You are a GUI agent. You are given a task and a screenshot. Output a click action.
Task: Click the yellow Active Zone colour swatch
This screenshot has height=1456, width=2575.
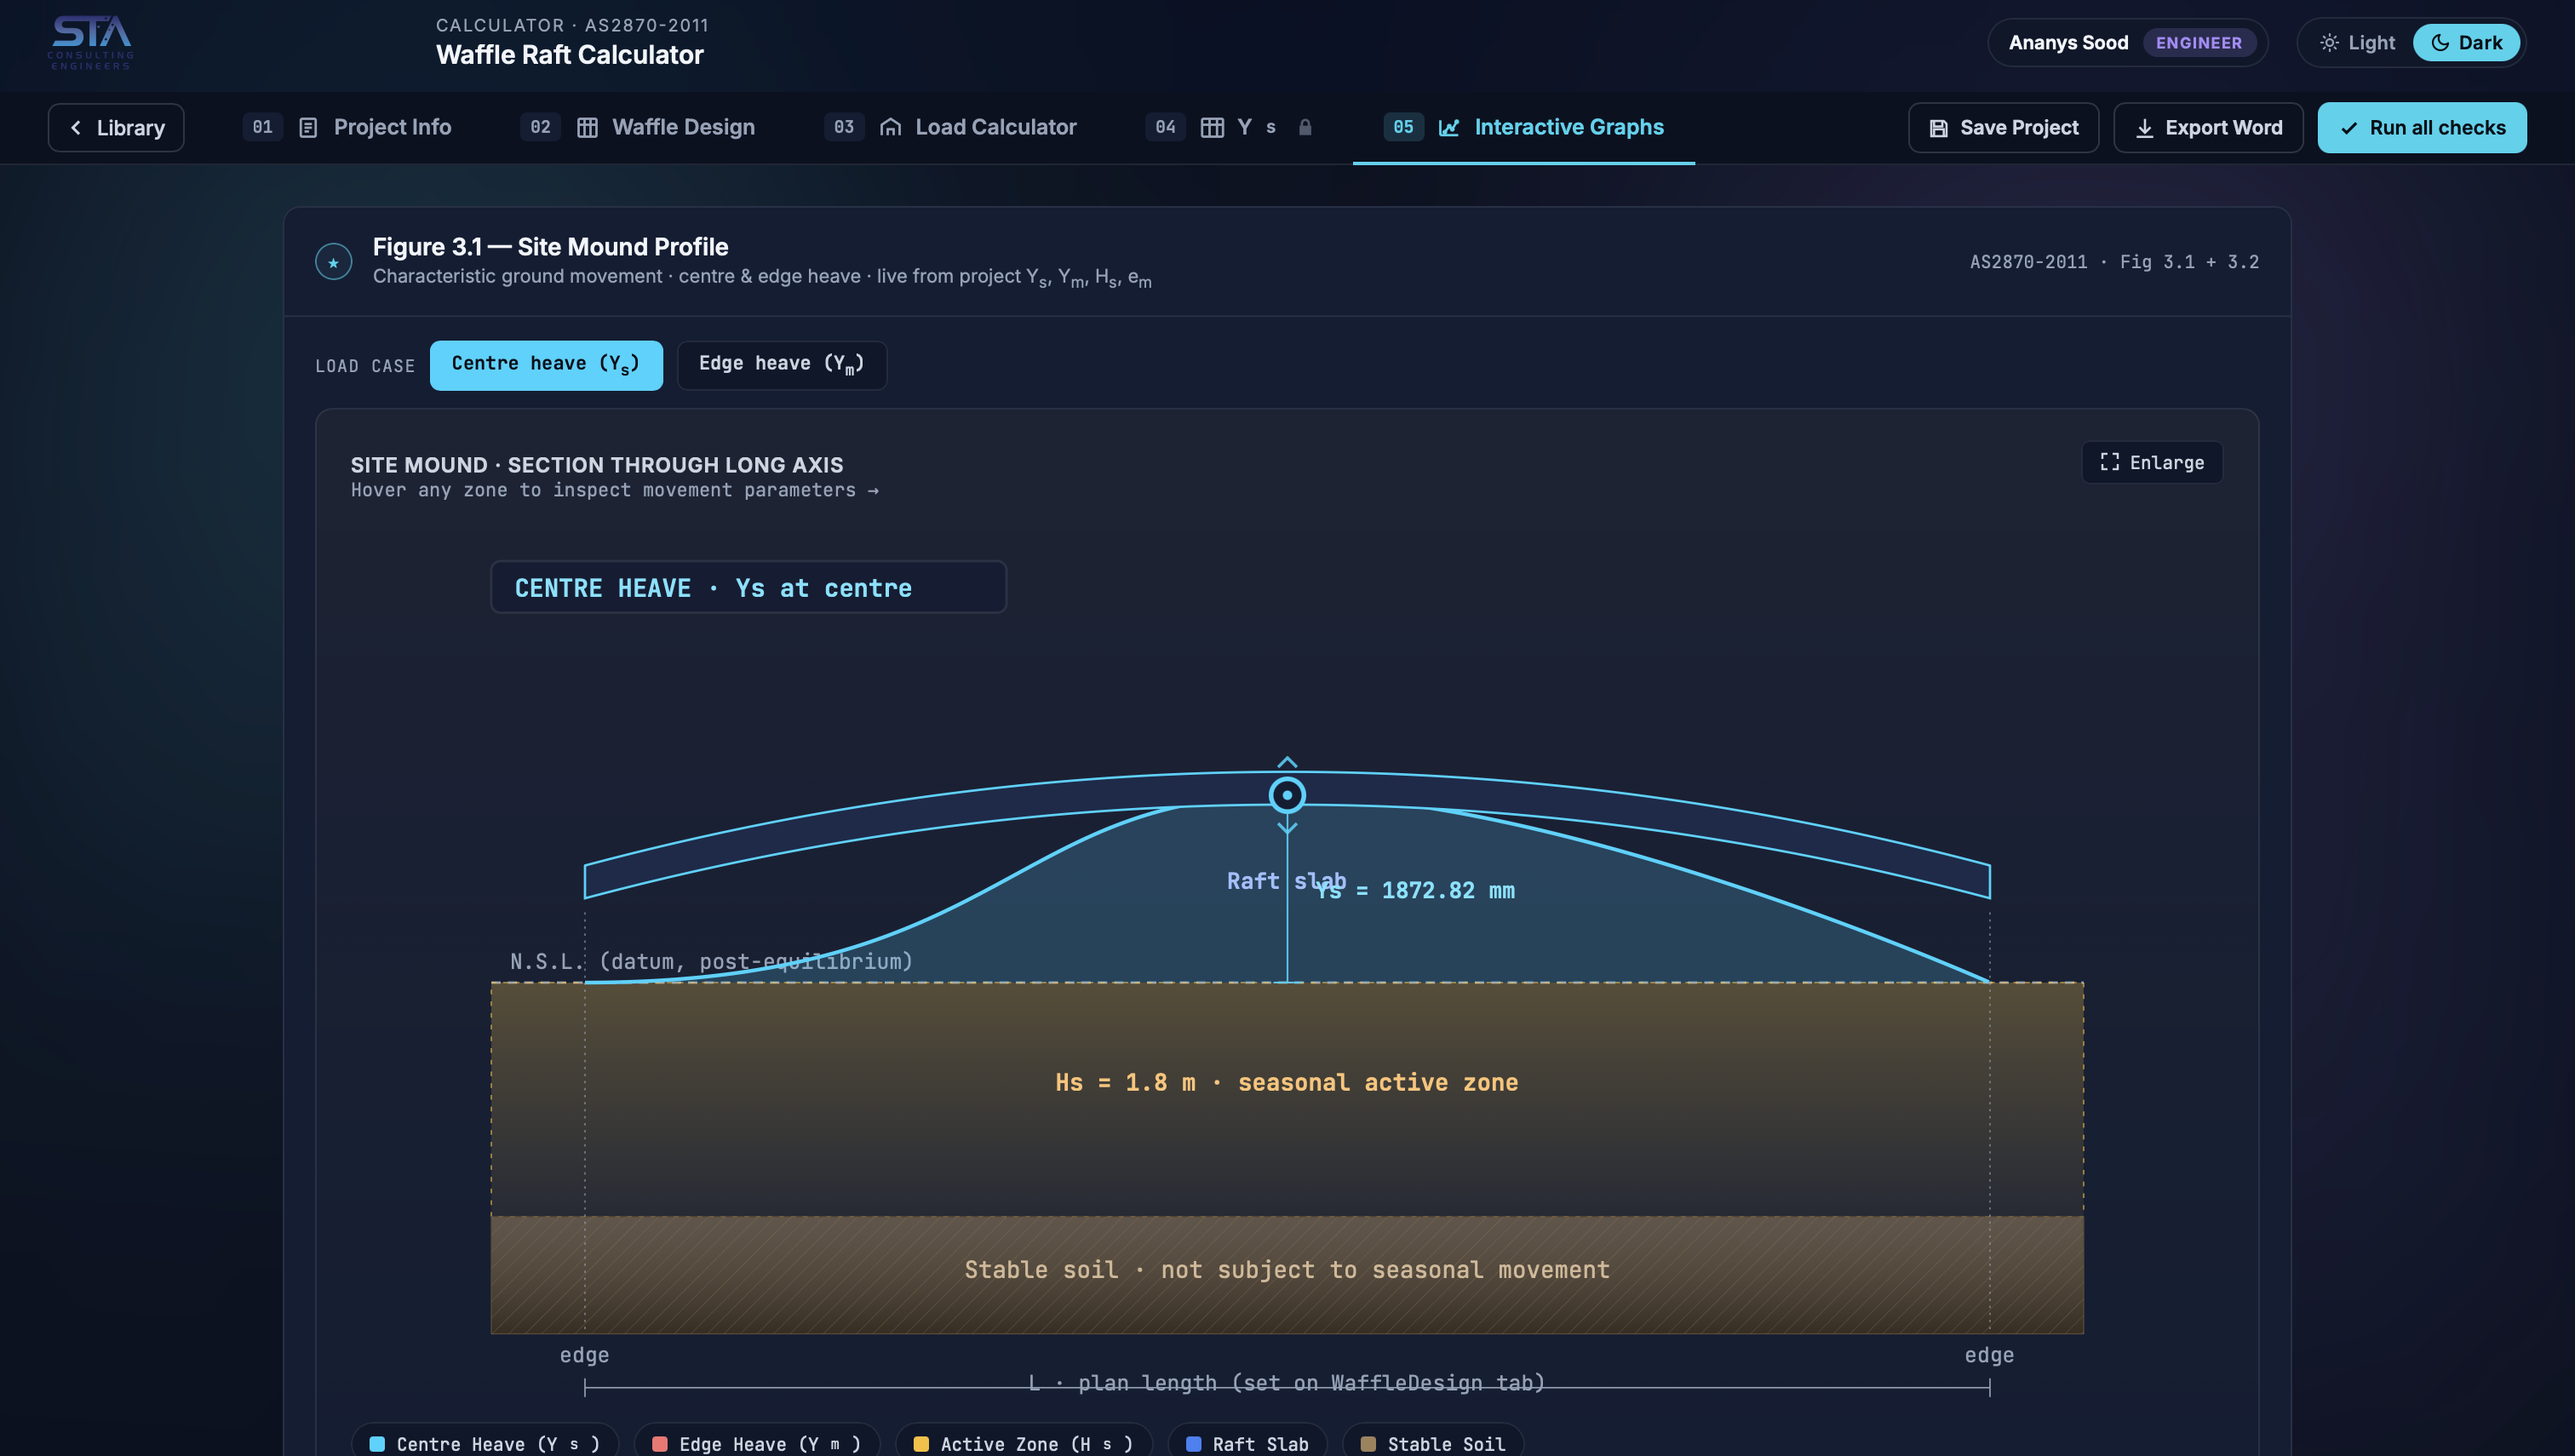tap(921, 1444)
